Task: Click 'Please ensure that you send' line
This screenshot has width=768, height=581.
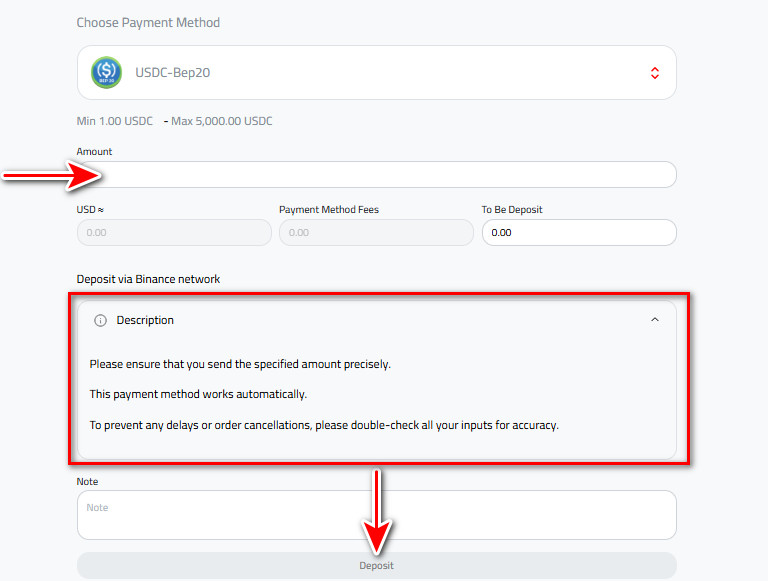Action: pyautogui.click(x=240, y=364)
